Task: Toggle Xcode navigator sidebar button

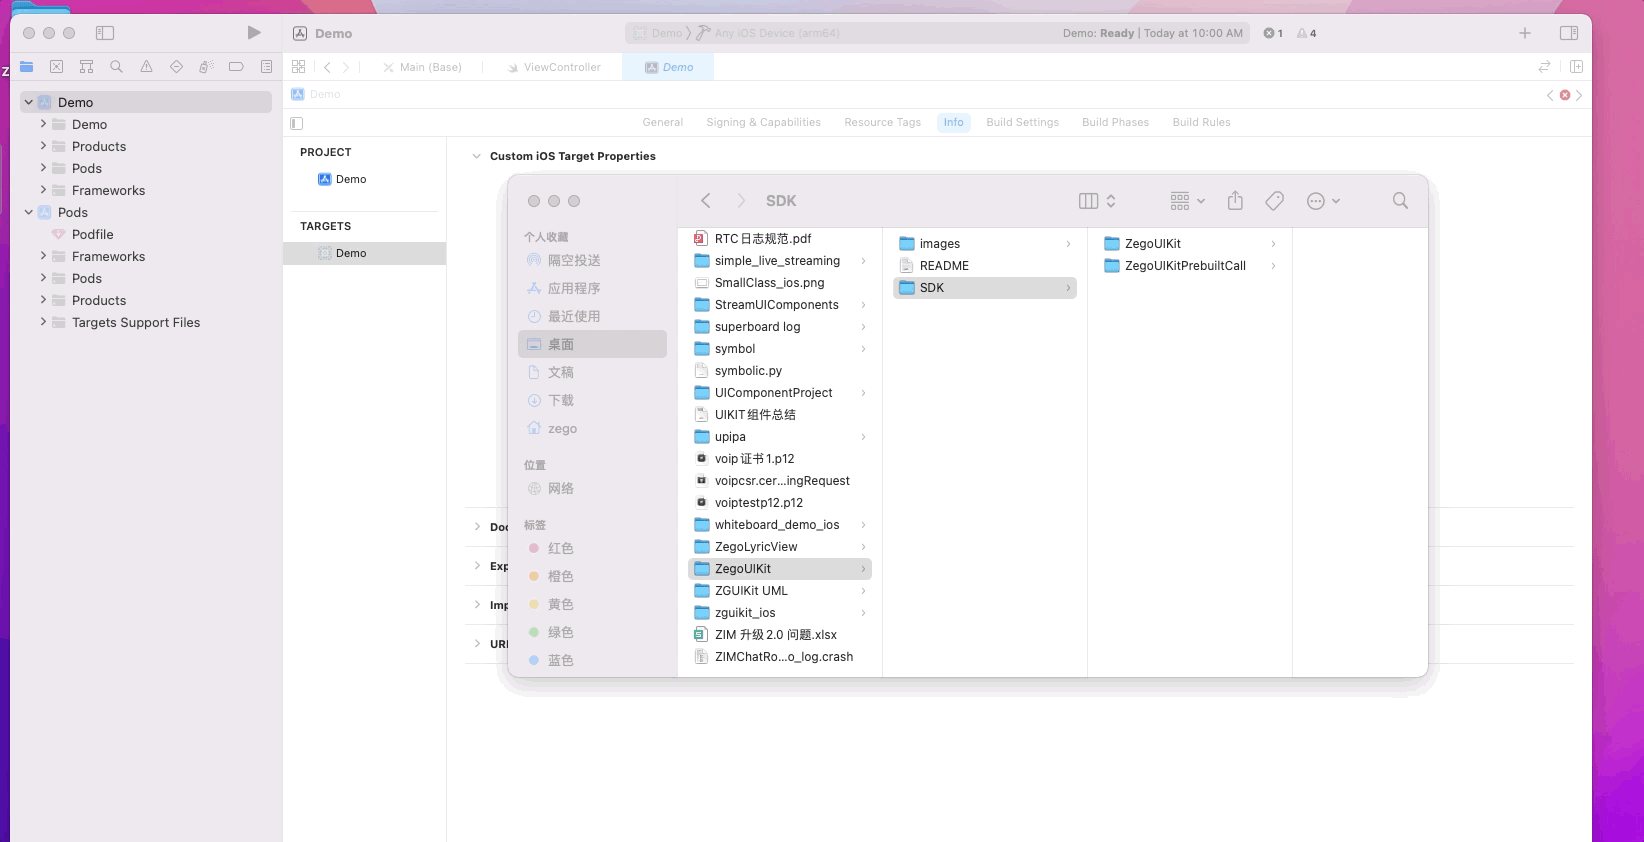Action: tap(105, 33)
